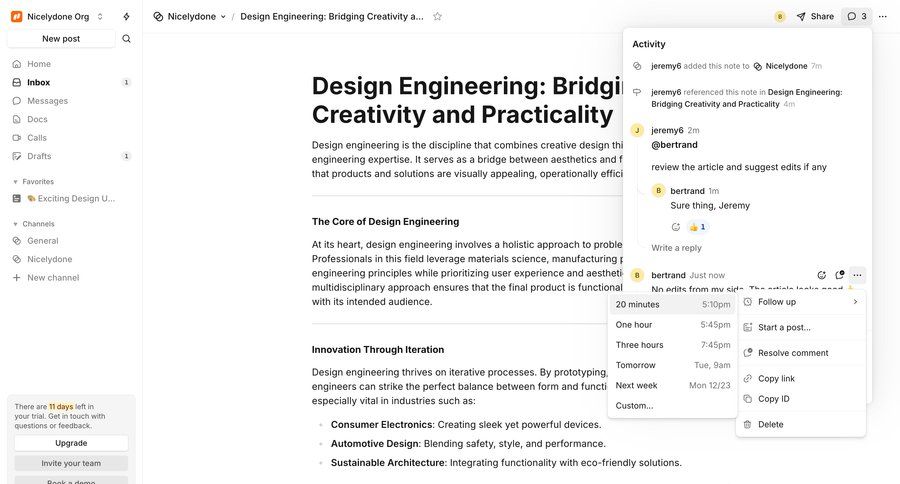Select Copy link from the menu

776,378
